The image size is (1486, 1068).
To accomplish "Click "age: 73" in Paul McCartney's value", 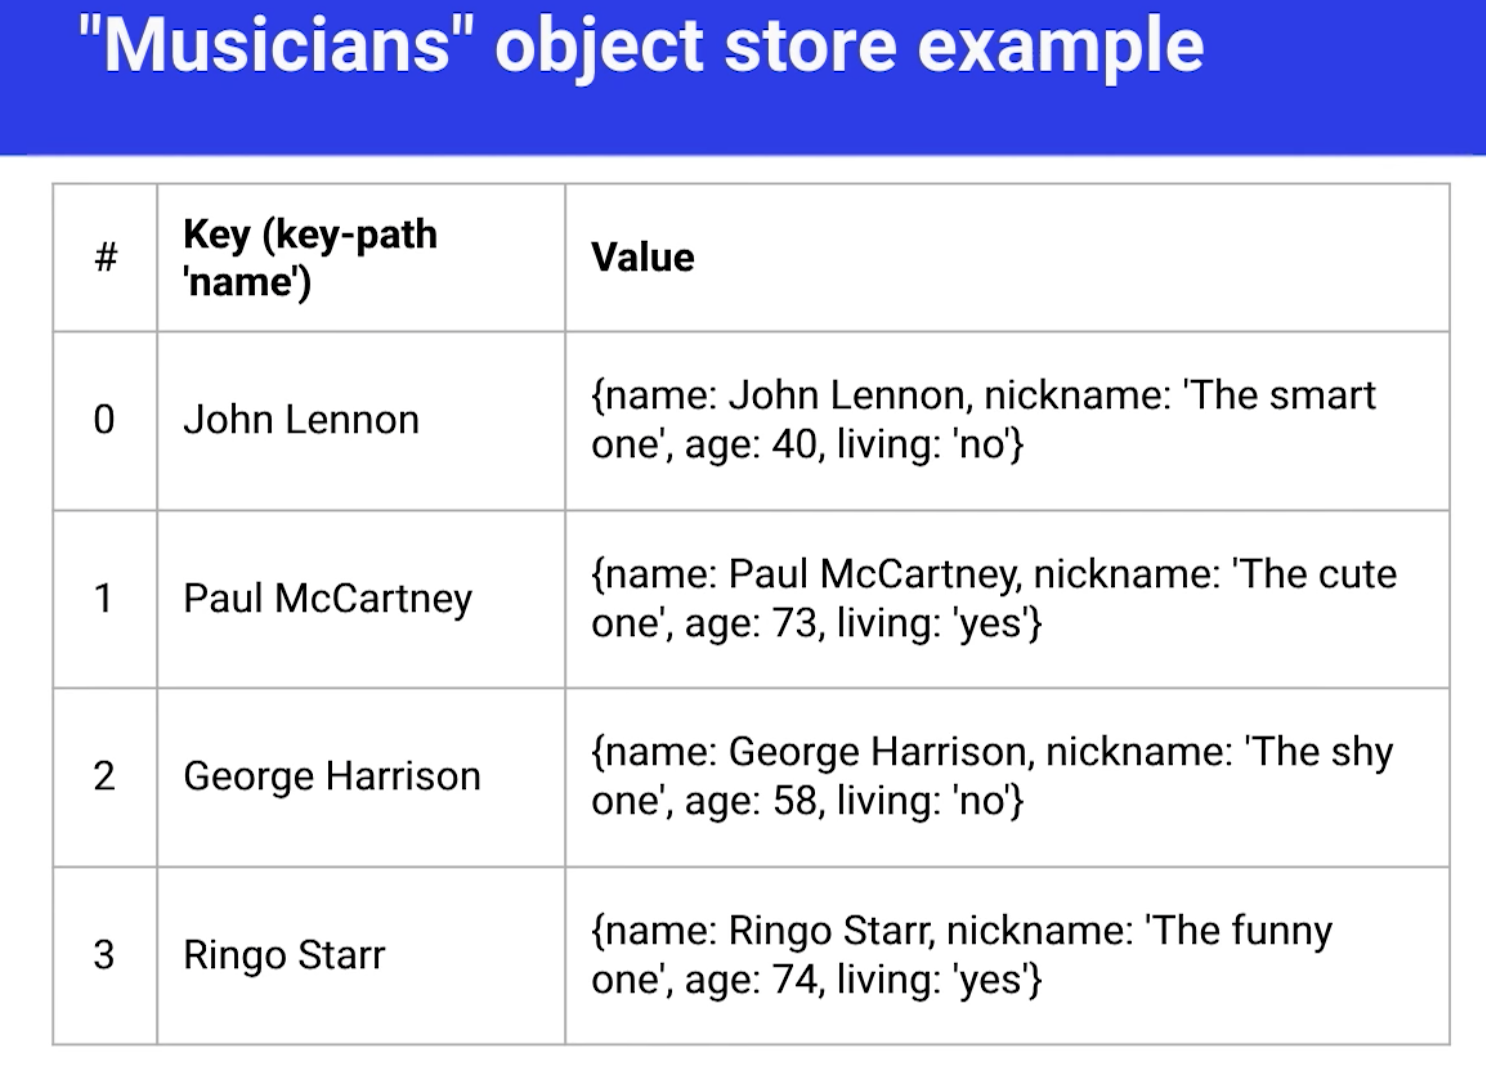I will 752,623.
